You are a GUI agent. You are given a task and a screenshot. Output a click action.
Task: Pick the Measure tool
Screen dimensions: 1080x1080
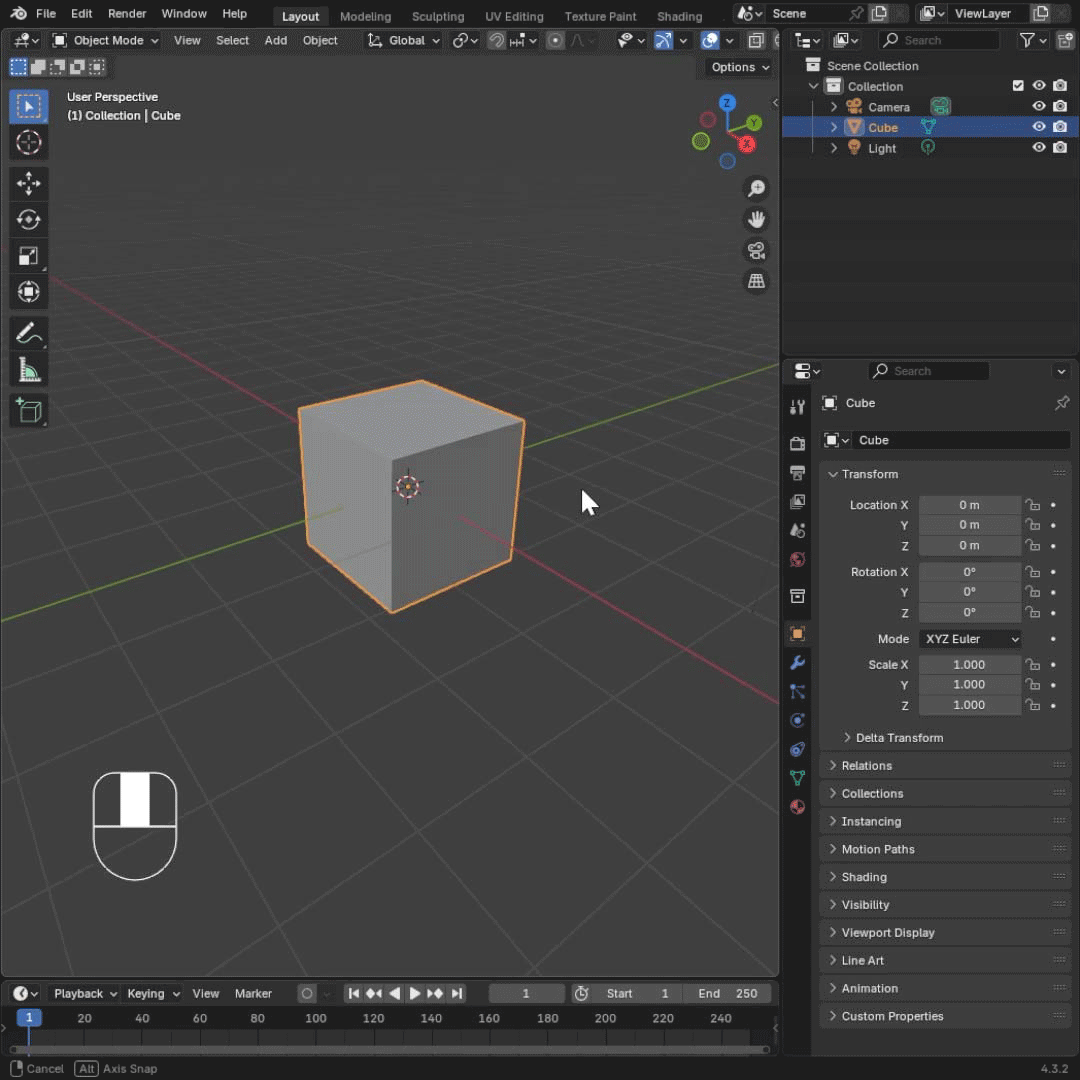(29, 371)
